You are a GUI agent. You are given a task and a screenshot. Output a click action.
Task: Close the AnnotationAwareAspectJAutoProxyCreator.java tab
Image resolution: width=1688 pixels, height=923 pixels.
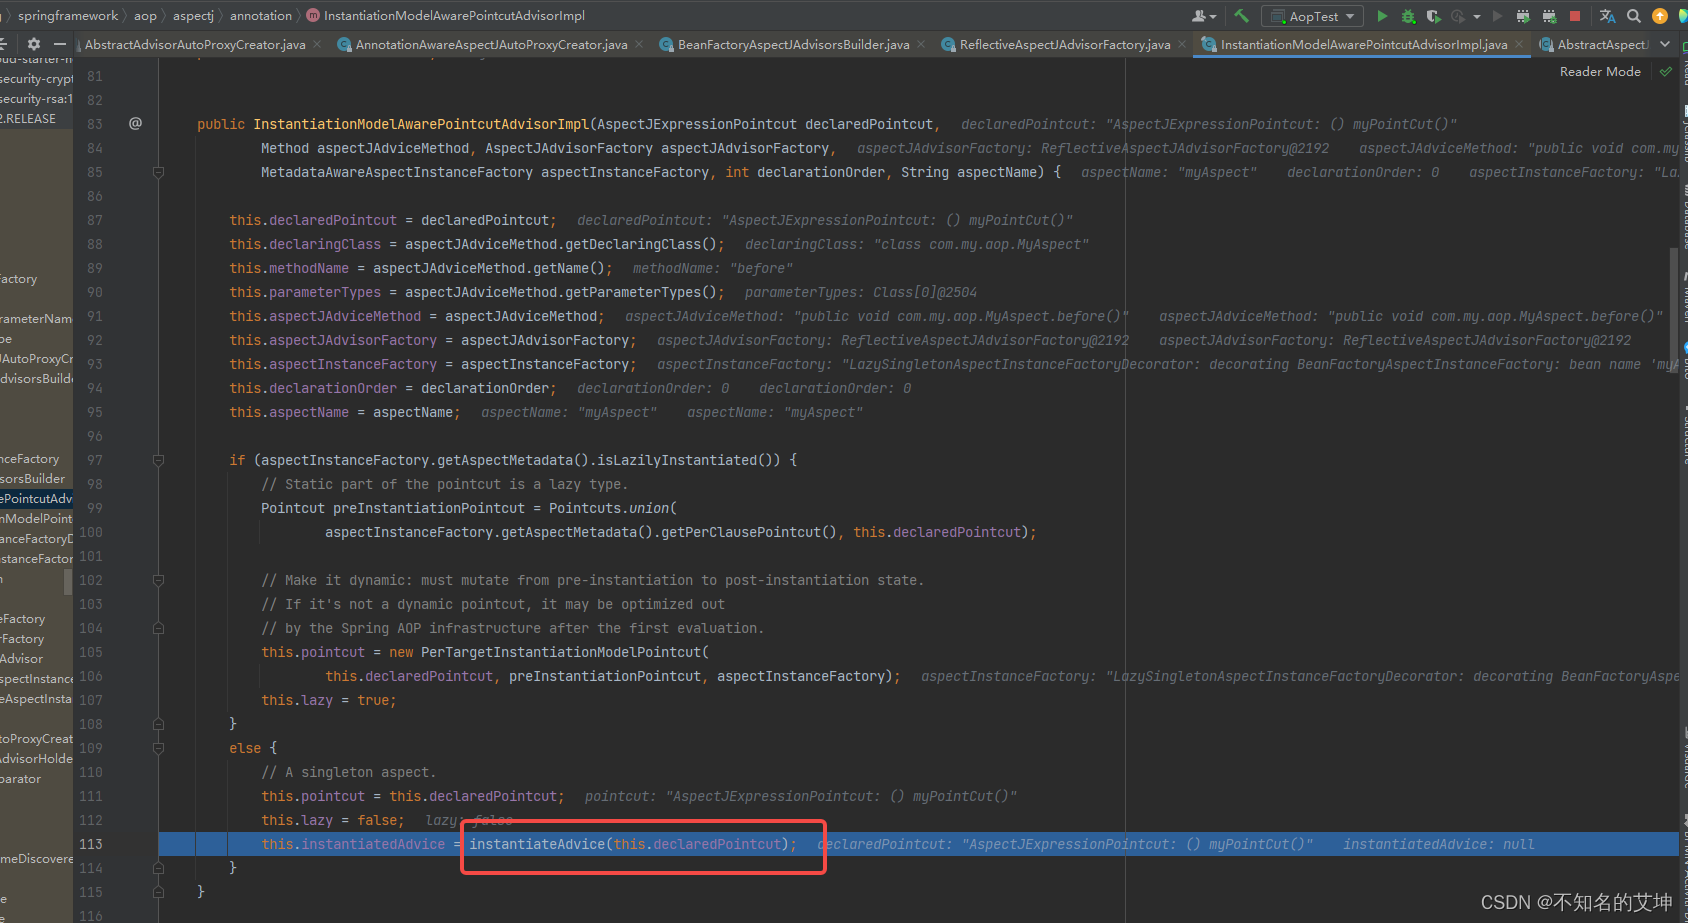[640, 45]
